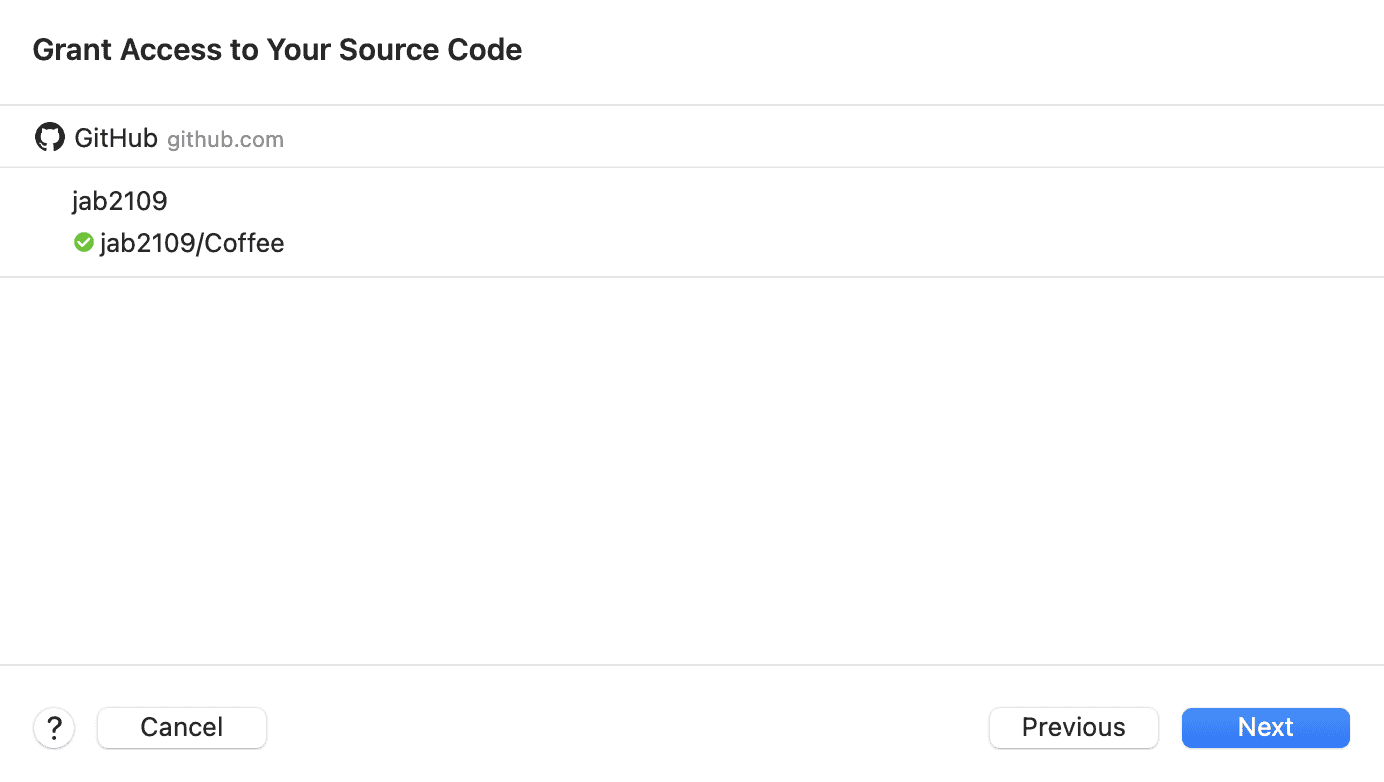Expand the jab2109 account entry
This screenshot has width=1384, height=782.
[x=120, y=201]
